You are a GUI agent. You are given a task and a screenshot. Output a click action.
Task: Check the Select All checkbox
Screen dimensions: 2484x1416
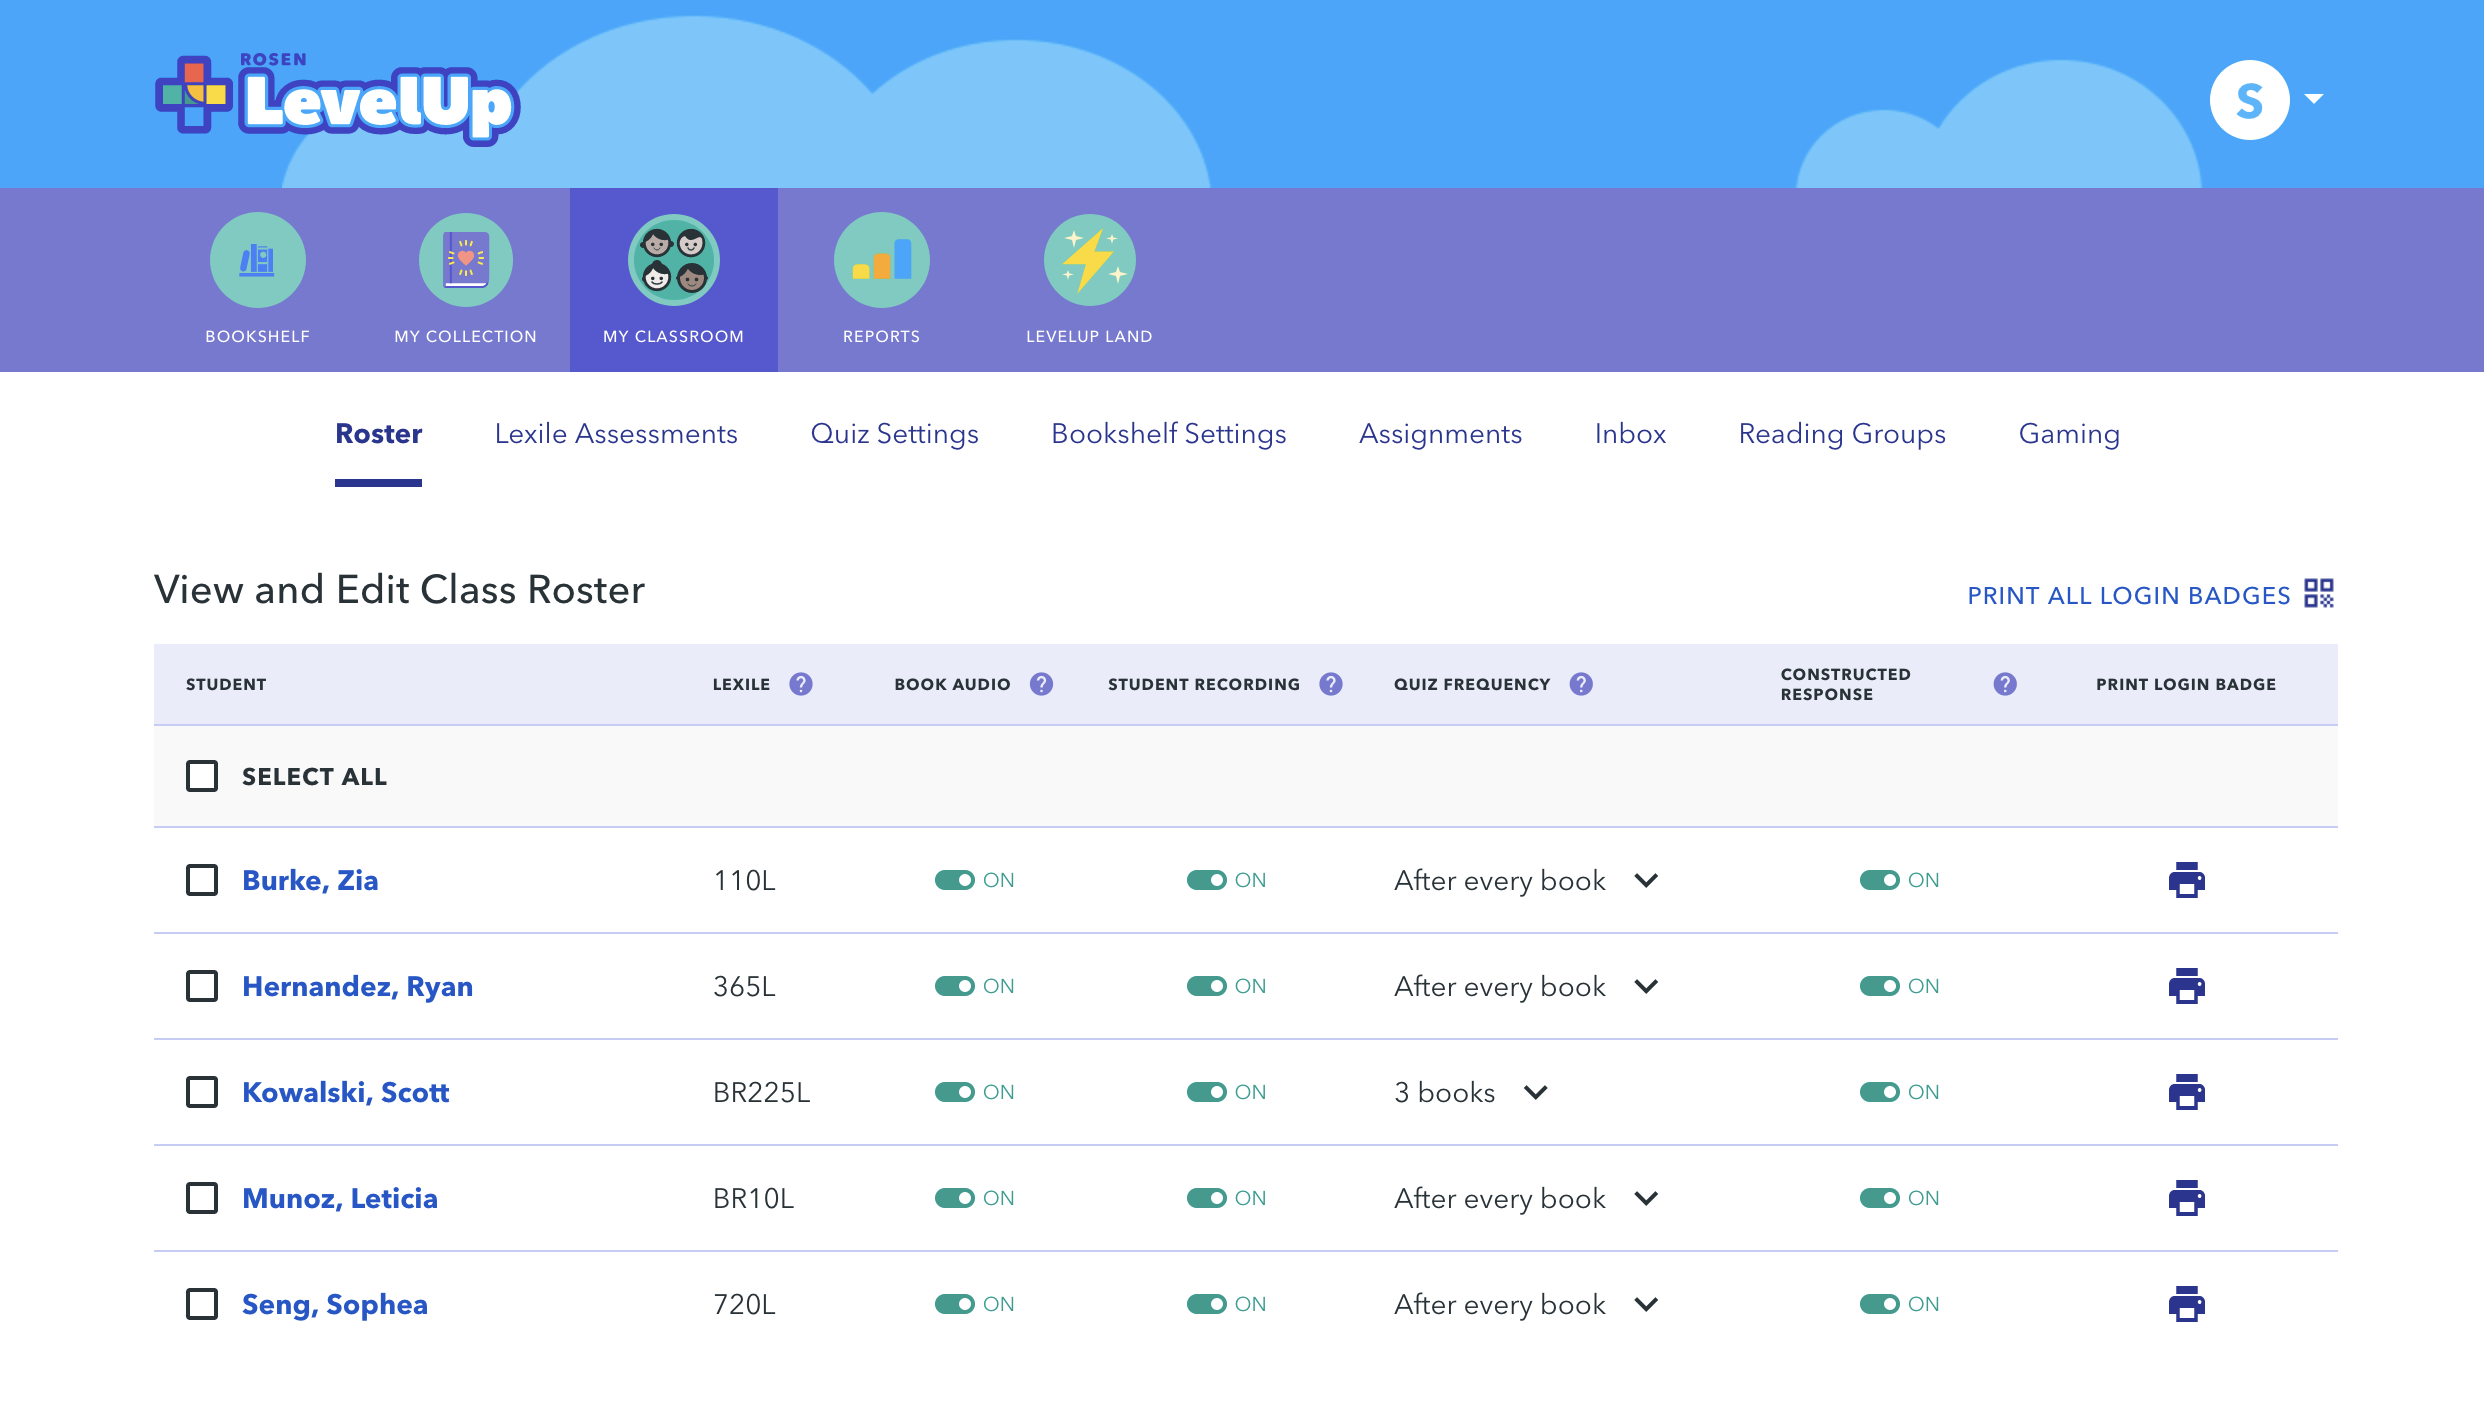click(x=202, y=776)
